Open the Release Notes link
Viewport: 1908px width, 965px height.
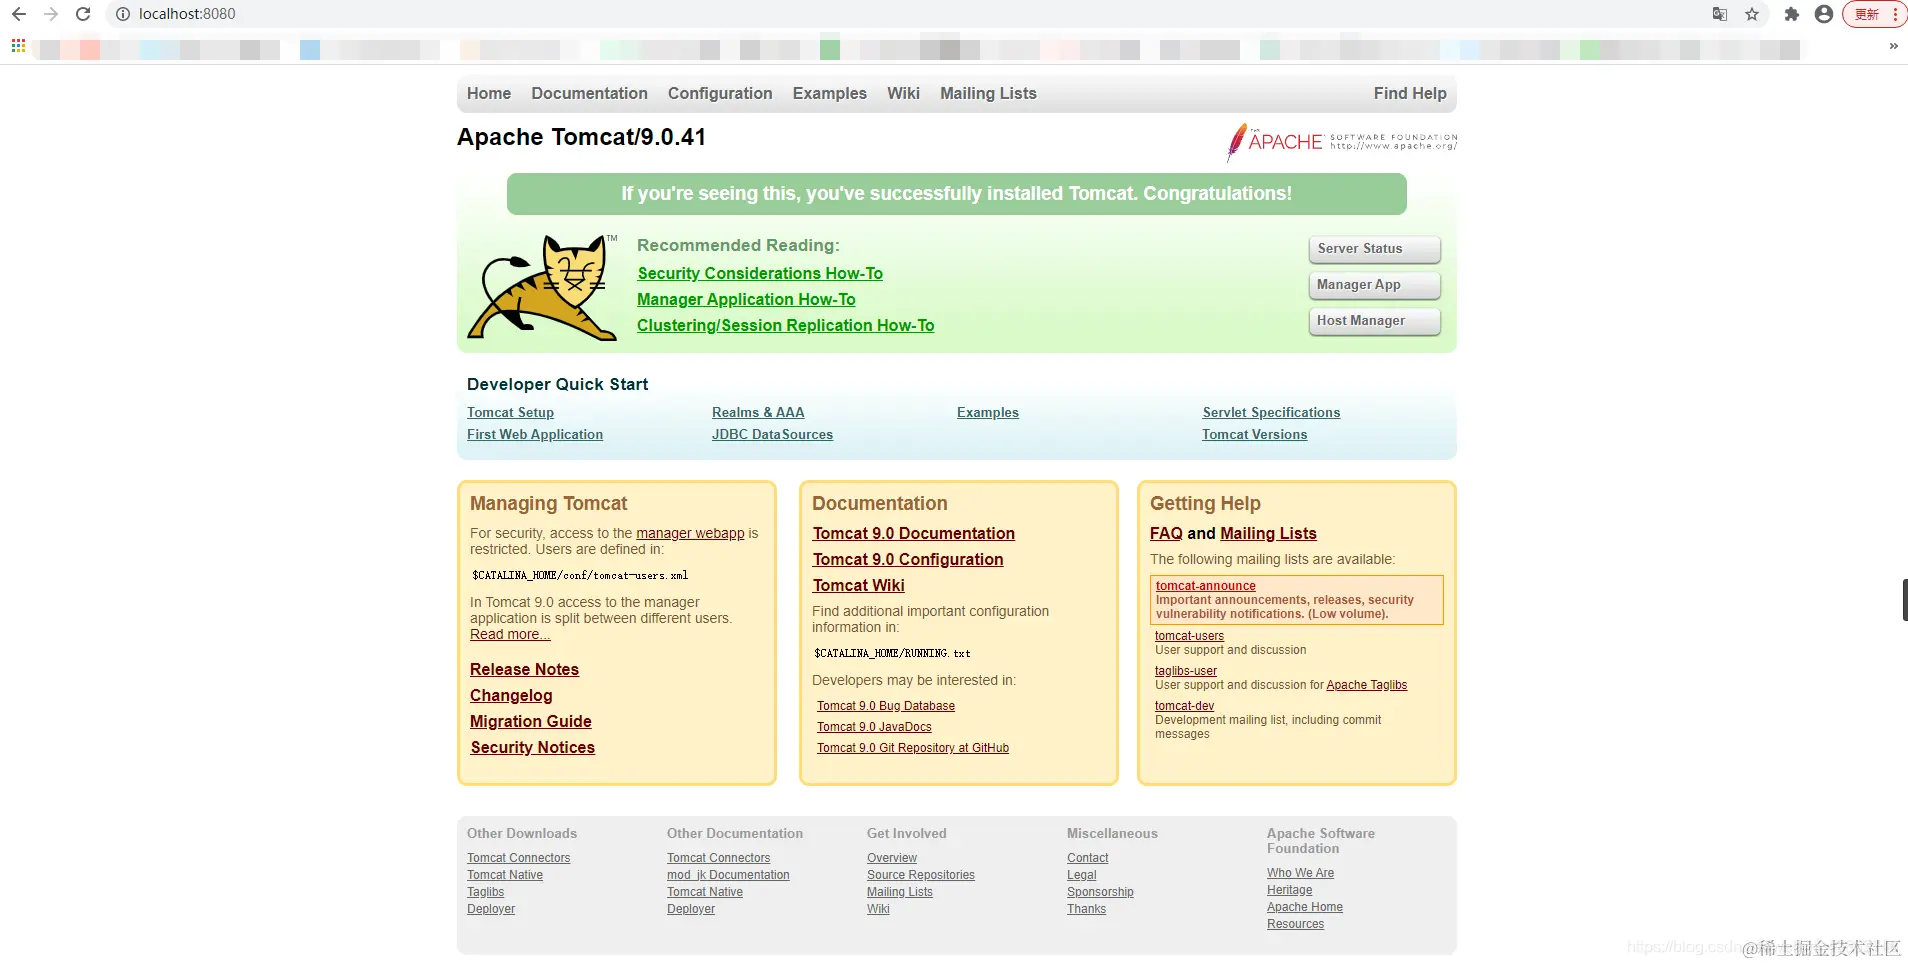[x=524, y=669]
